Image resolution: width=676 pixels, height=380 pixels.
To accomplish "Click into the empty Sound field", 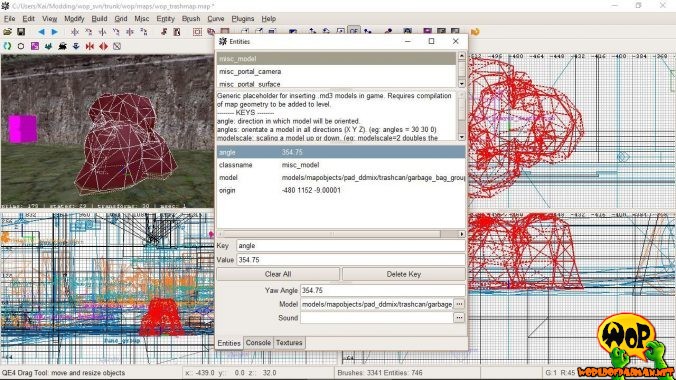I will click(377, 318).
